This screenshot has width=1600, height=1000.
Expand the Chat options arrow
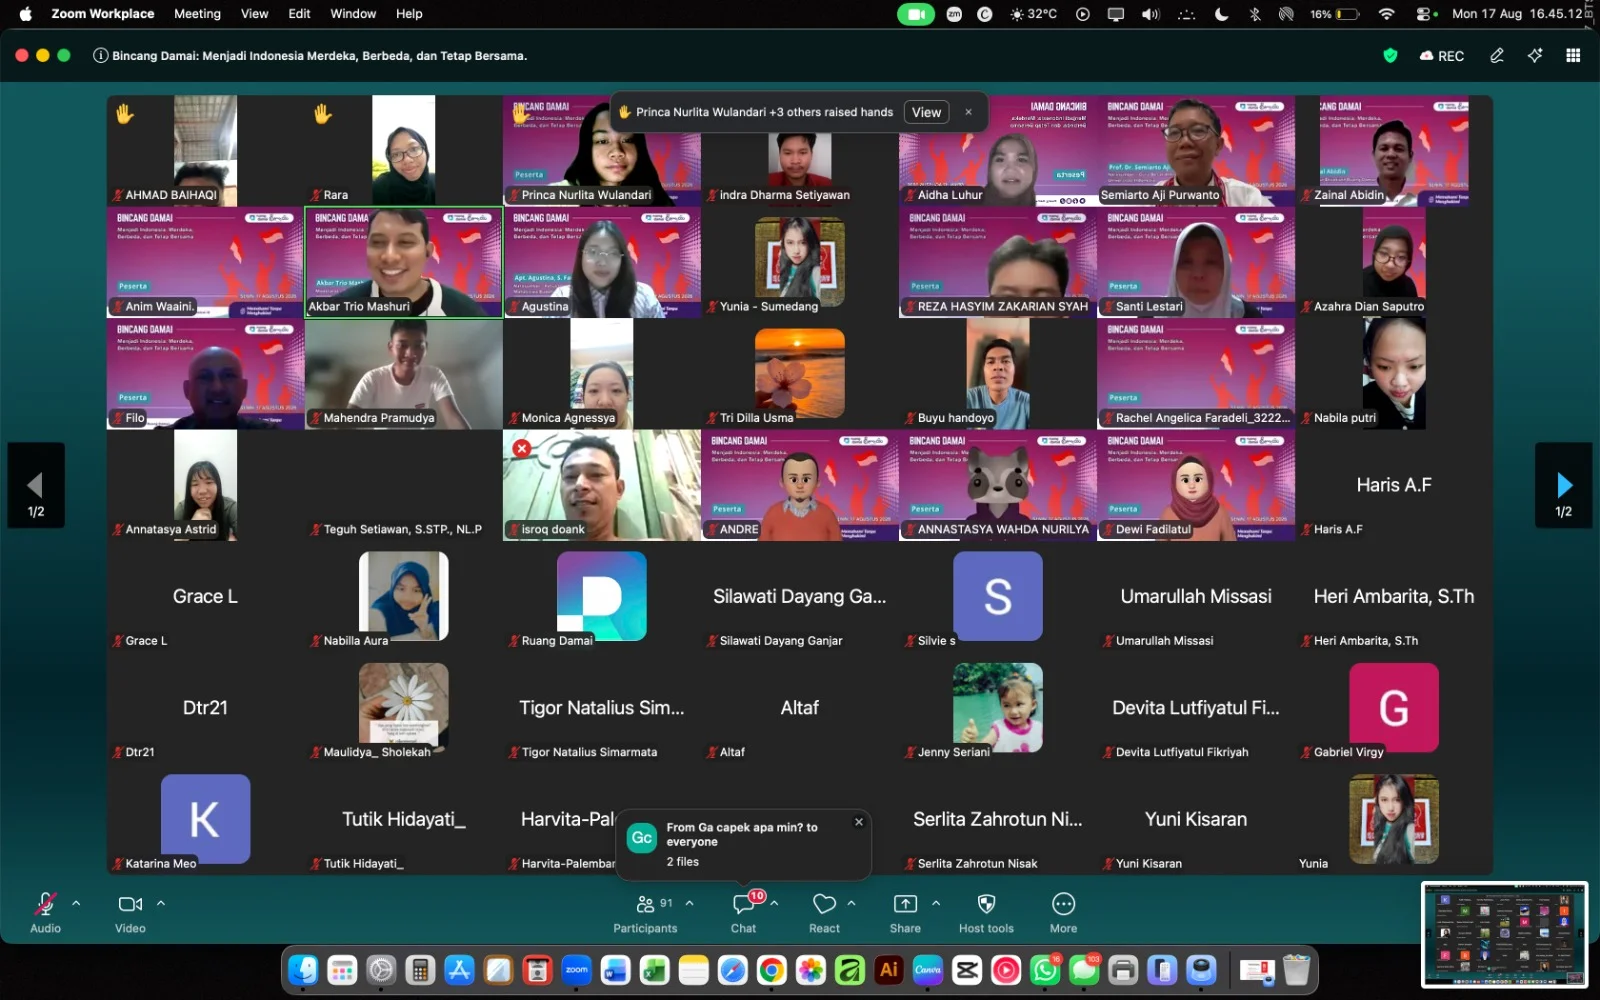(x=774, y=903)
